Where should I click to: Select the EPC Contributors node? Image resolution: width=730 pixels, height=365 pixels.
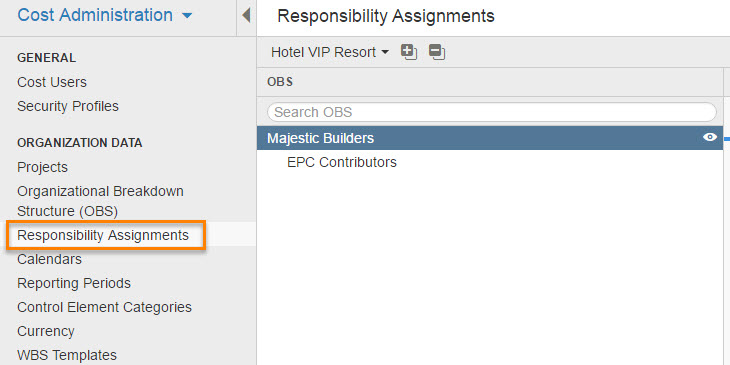coord(342,162)
